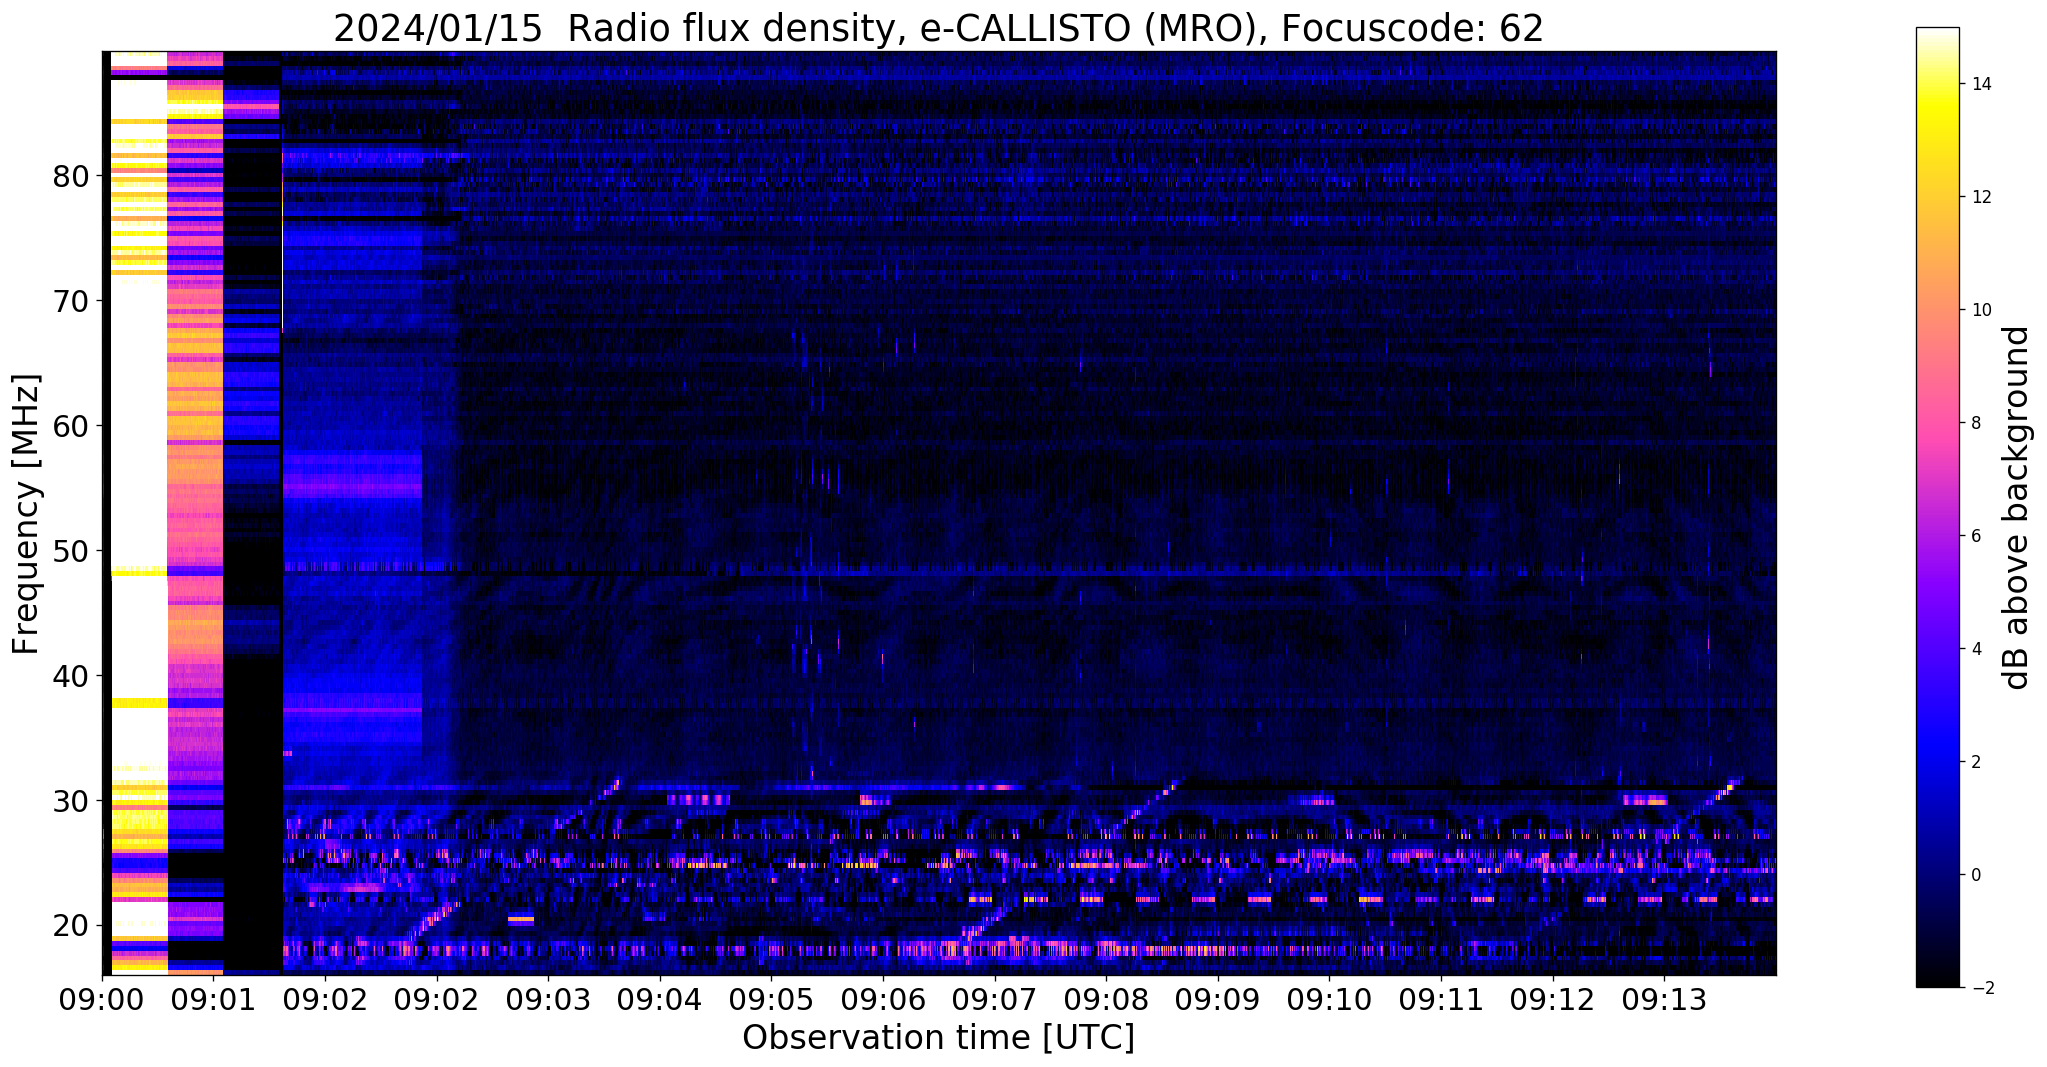Click the 09:01 time tick label

(213, 1000)
